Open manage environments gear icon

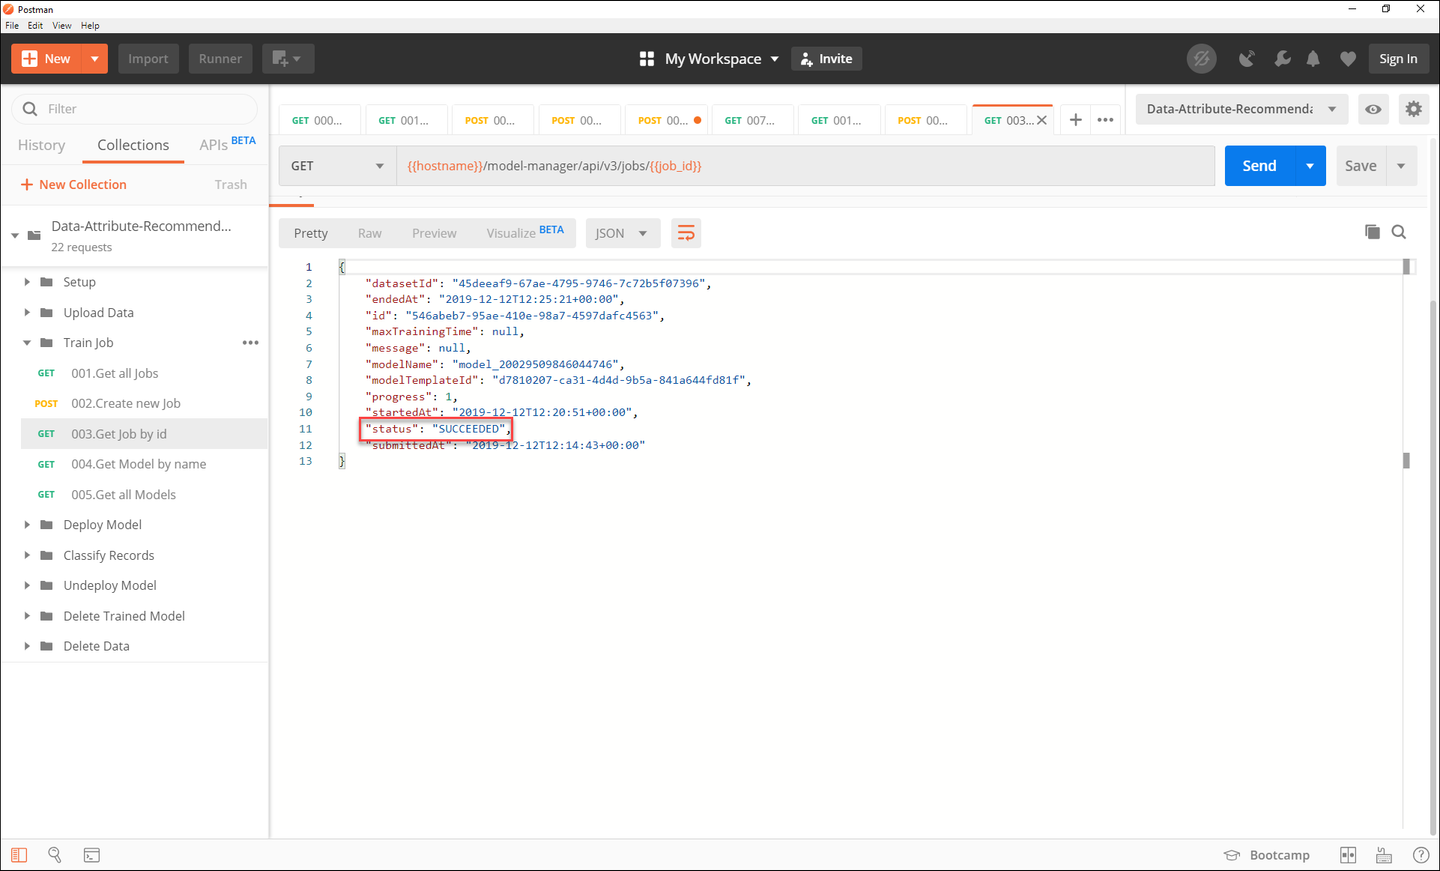[1413, 109]
